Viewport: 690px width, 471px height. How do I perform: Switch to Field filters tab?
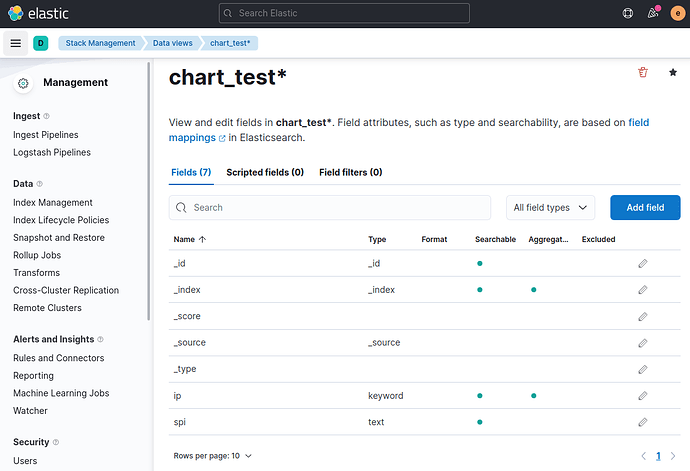[350, 172]
